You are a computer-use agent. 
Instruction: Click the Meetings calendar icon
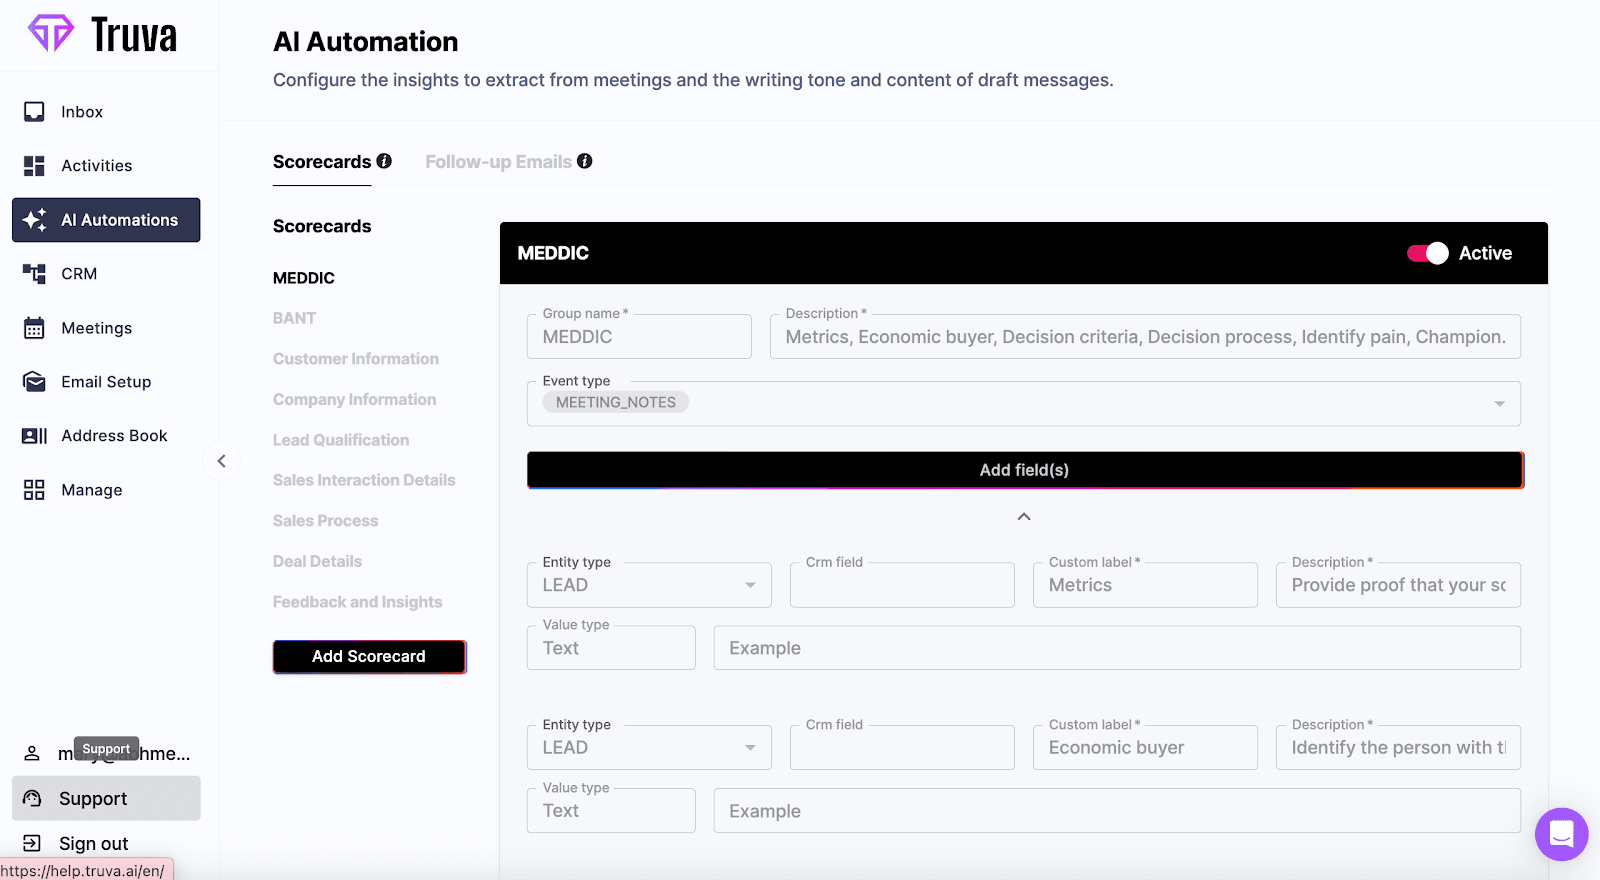34,328
